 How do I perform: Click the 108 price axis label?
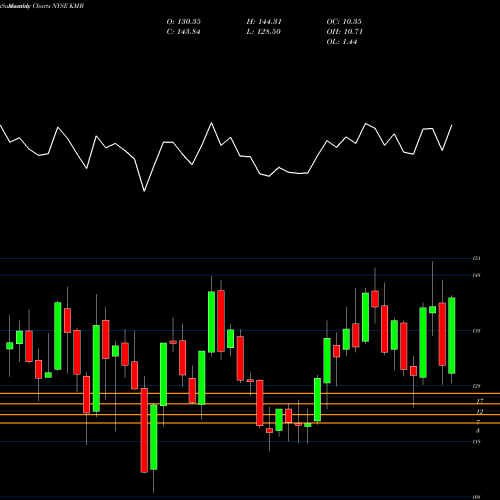tap(476, 497)
